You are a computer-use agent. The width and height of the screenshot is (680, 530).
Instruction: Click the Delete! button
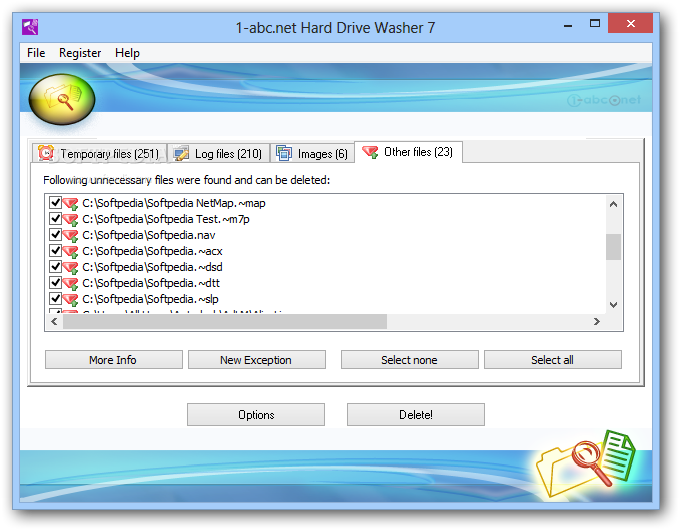pos(415,415)
